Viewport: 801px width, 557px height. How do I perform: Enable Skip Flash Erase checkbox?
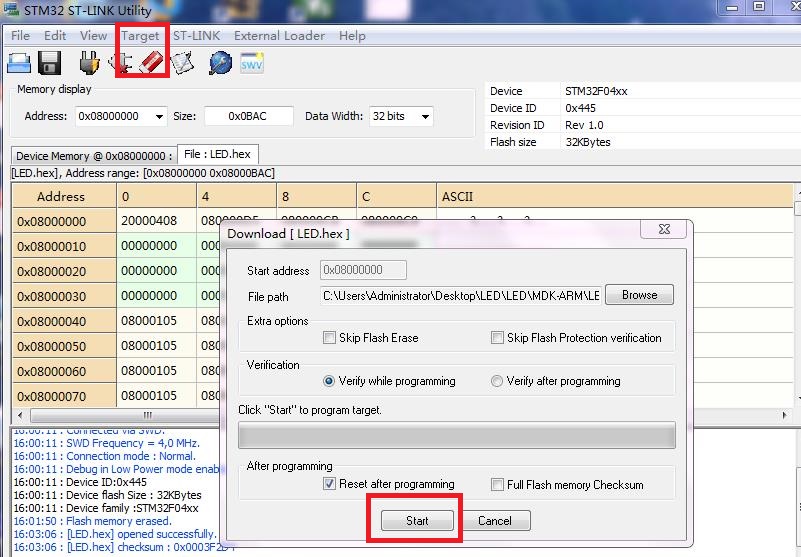[329, 338]
